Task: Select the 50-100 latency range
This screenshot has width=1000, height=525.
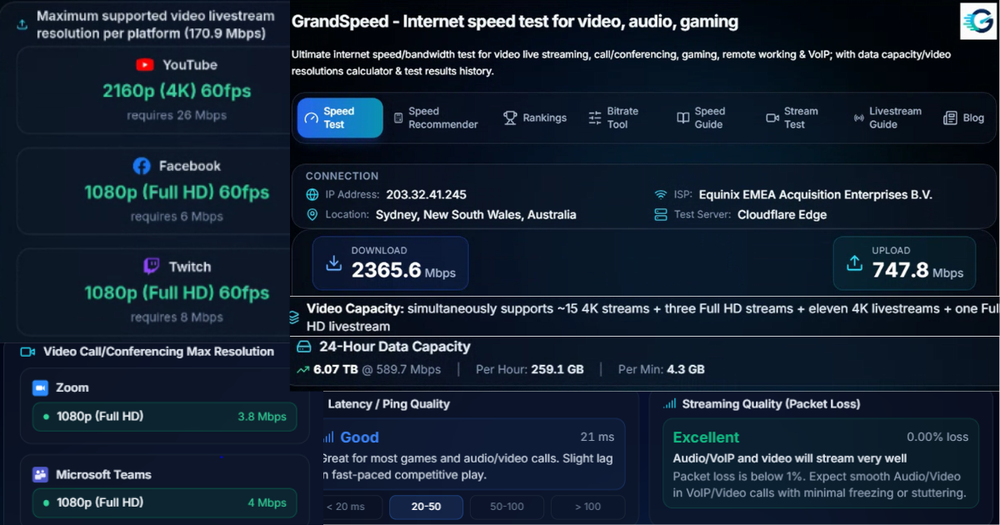Action: (507, 507)
